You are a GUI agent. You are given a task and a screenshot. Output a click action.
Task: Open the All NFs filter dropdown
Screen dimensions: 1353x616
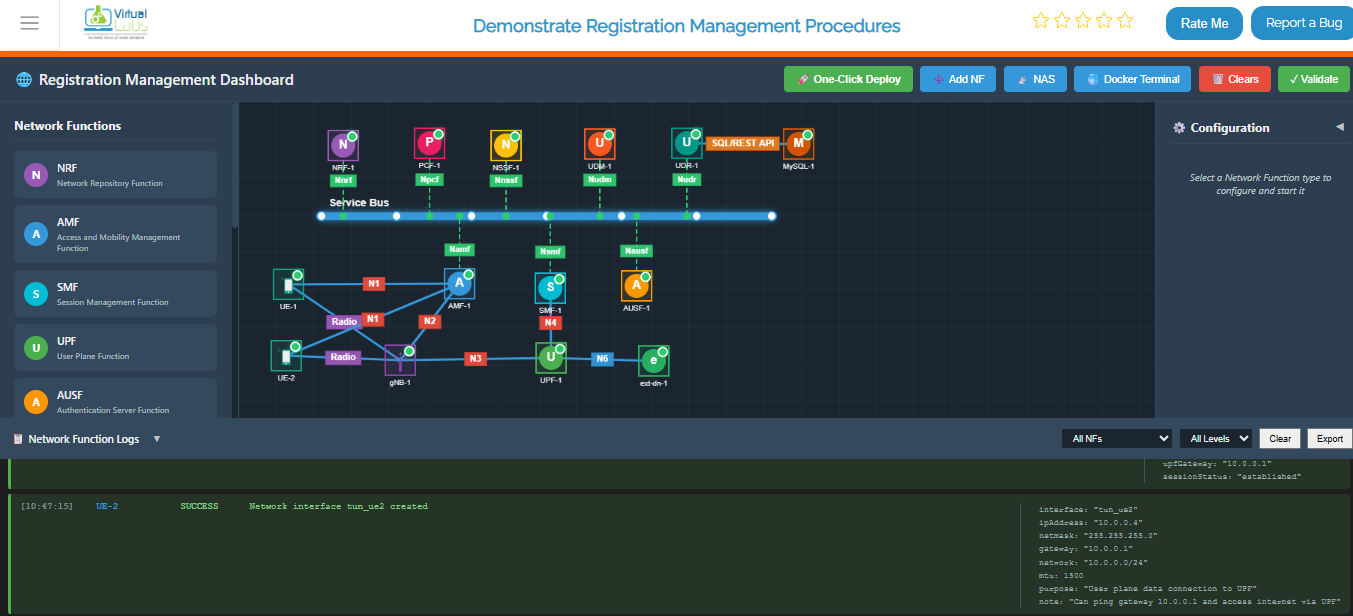coord(1116,438)
